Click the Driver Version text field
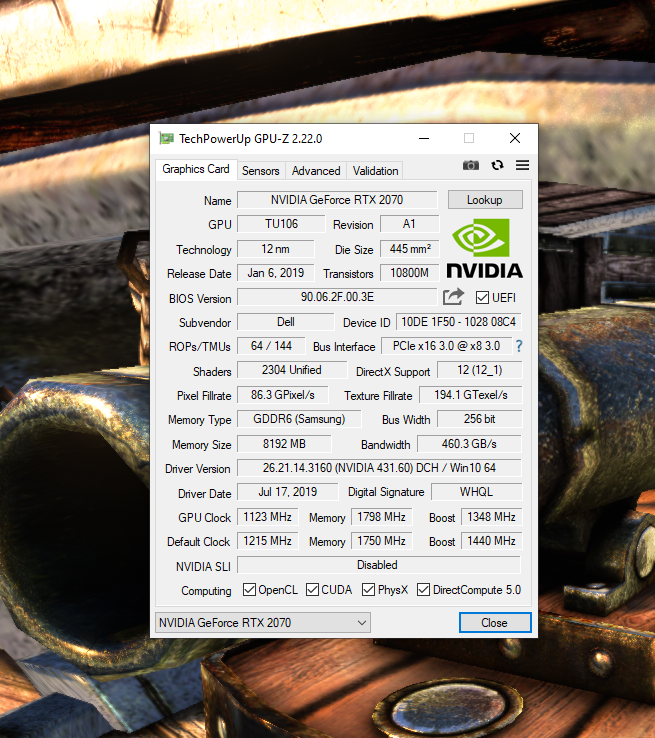The width and height of the screenshot is (655, 738). tap(379, 469)
